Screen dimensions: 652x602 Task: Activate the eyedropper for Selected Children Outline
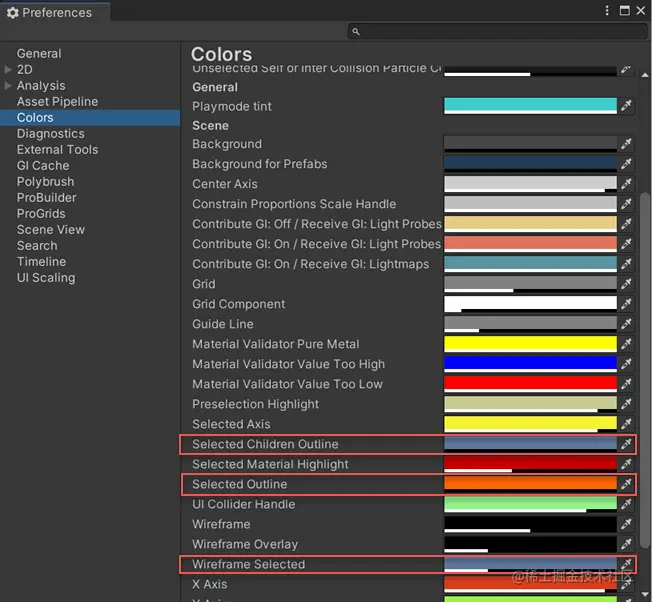(x=626, y=444)
